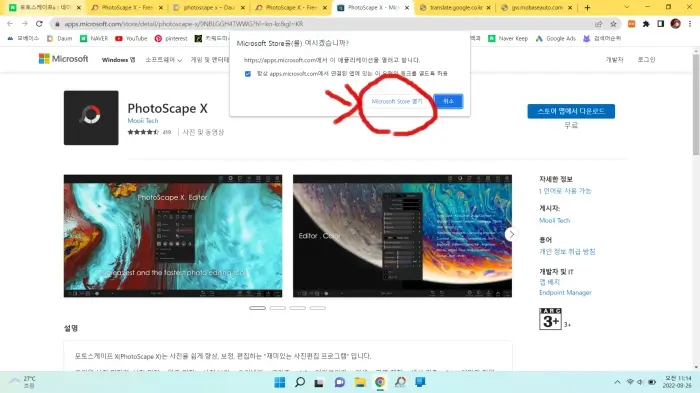Open the blue monitor app on the taskbar
Screen dimensions: 700x393
(420, 382)
